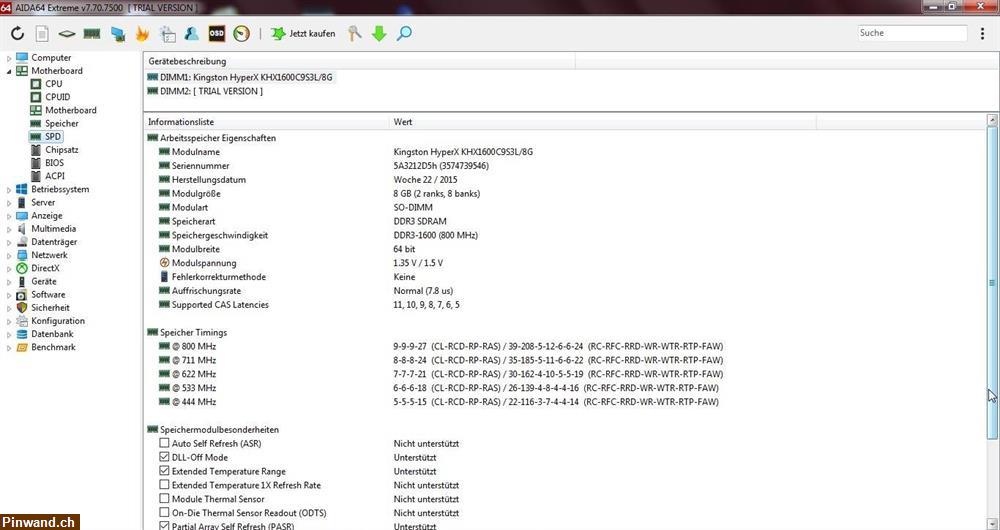The height and width of the screenshot is (530, 1000).
Task: Select DIMM1 Kingston HyperX device entry
Action: [x=246, y=77]
